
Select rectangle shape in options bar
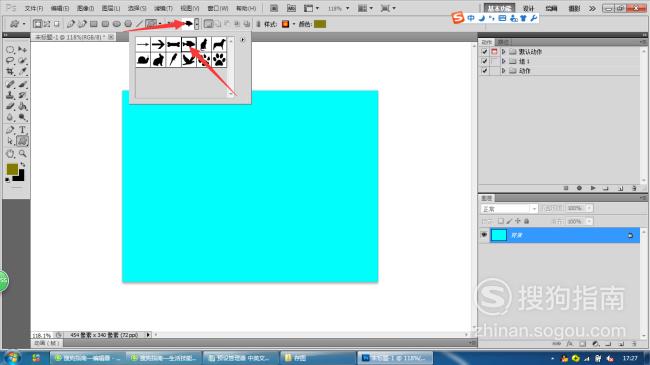(x=94, y=24)
